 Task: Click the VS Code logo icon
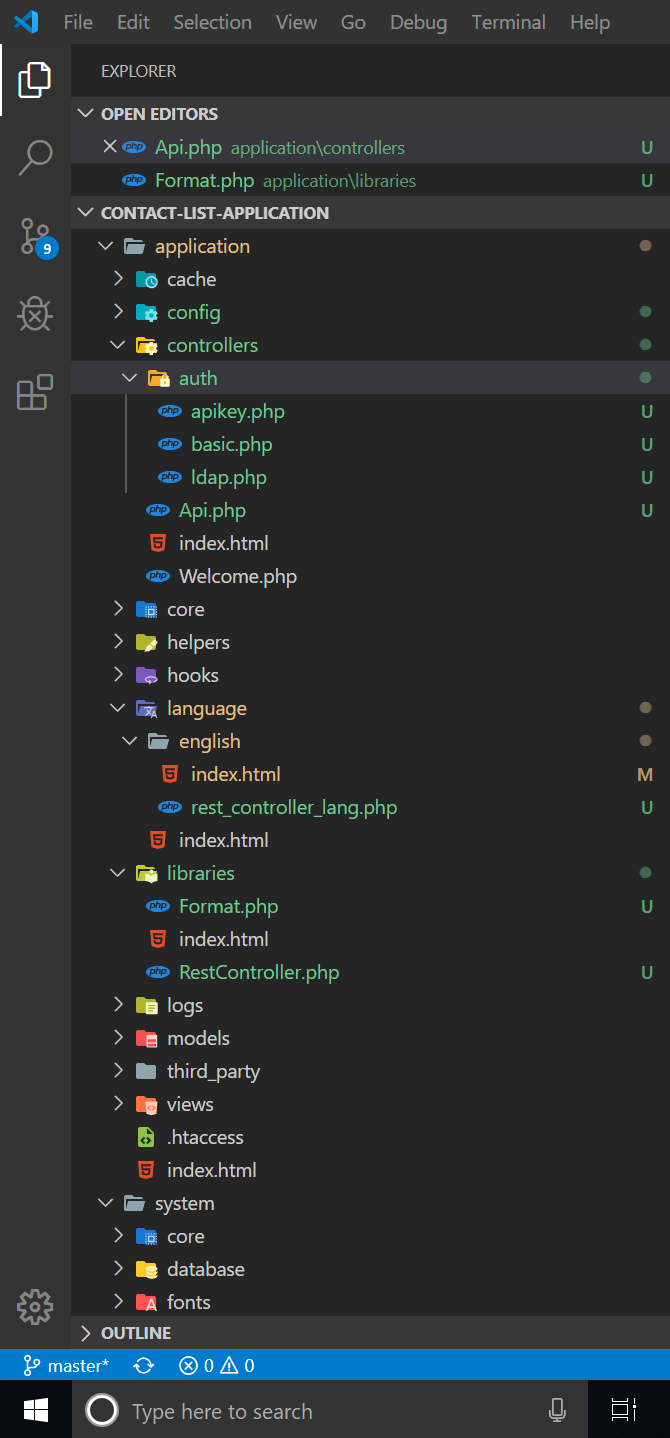click(24, 21)
